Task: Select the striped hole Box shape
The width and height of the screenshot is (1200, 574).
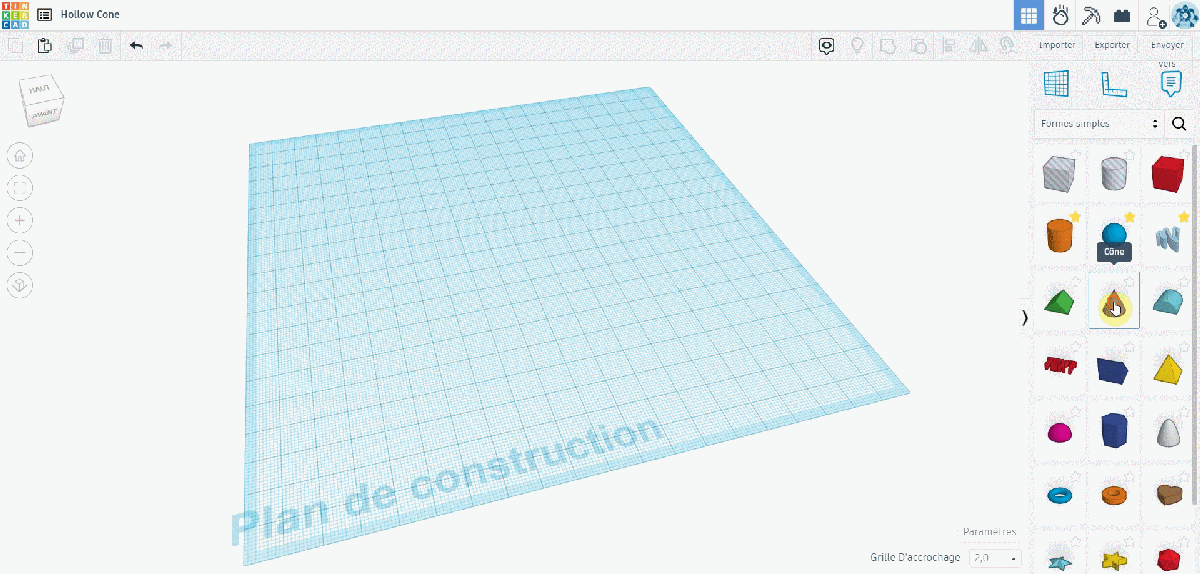Action: 1058,174
